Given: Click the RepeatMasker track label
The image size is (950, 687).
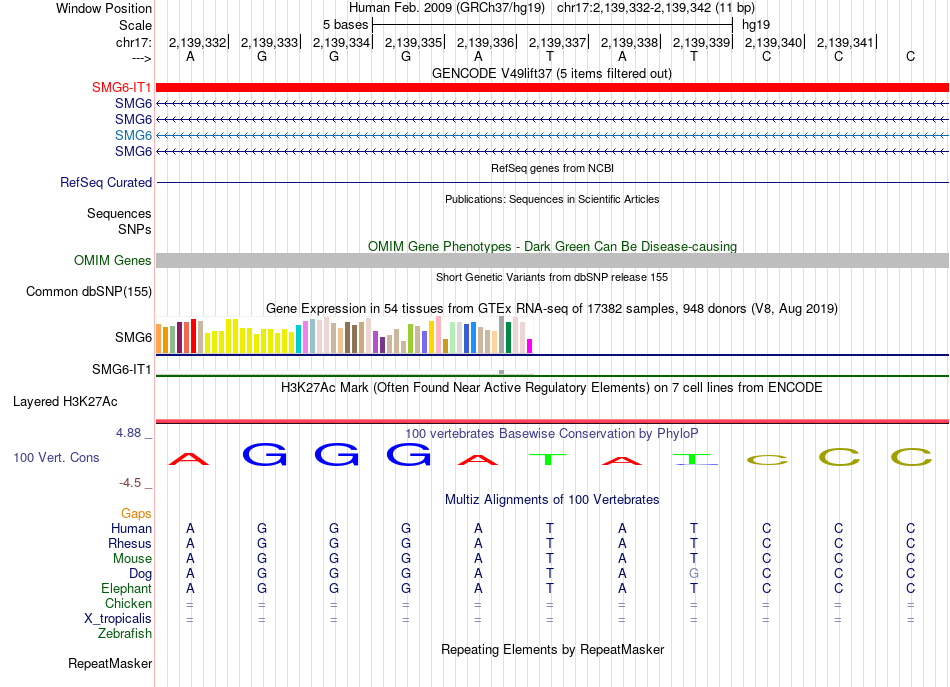Looking at the screenshot, I should click(x=110, y=663).
